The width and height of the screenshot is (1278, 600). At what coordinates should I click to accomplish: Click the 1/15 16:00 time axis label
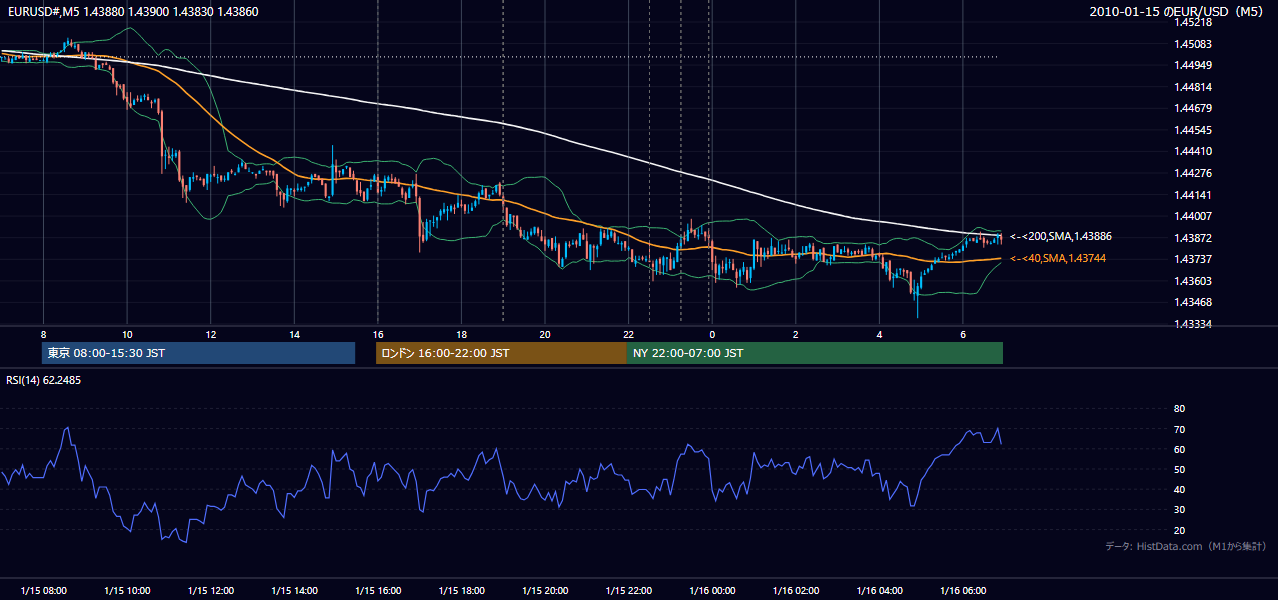[378, 591]
